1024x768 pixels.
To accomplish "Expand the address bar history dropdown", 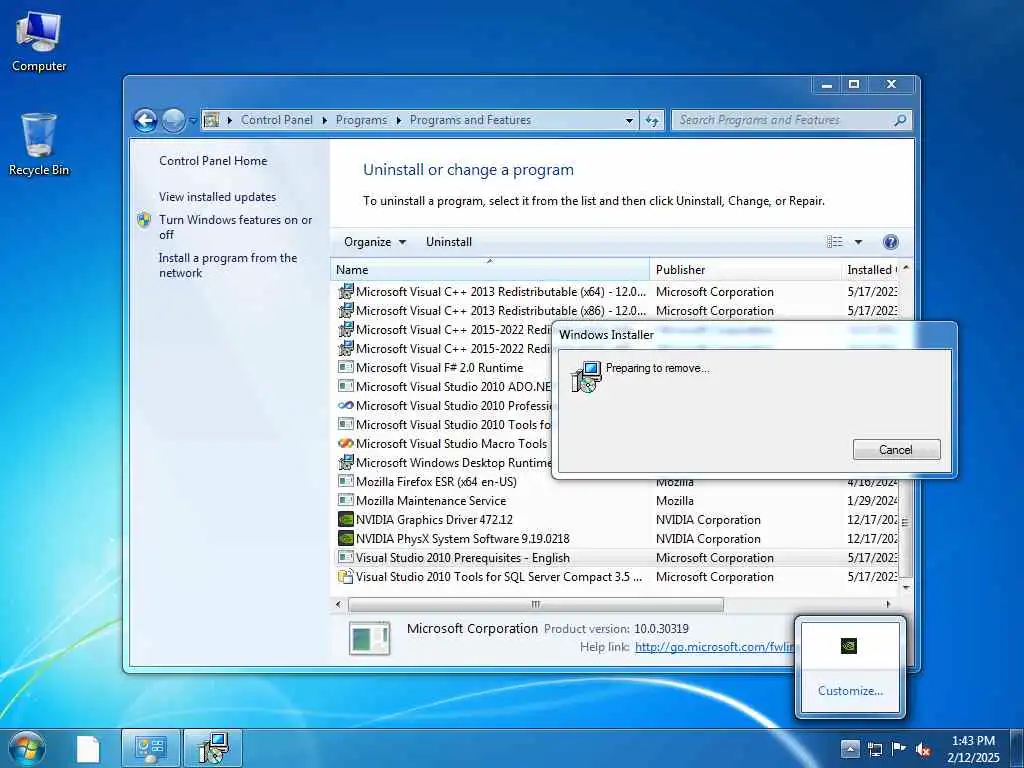I will point(629,121).
